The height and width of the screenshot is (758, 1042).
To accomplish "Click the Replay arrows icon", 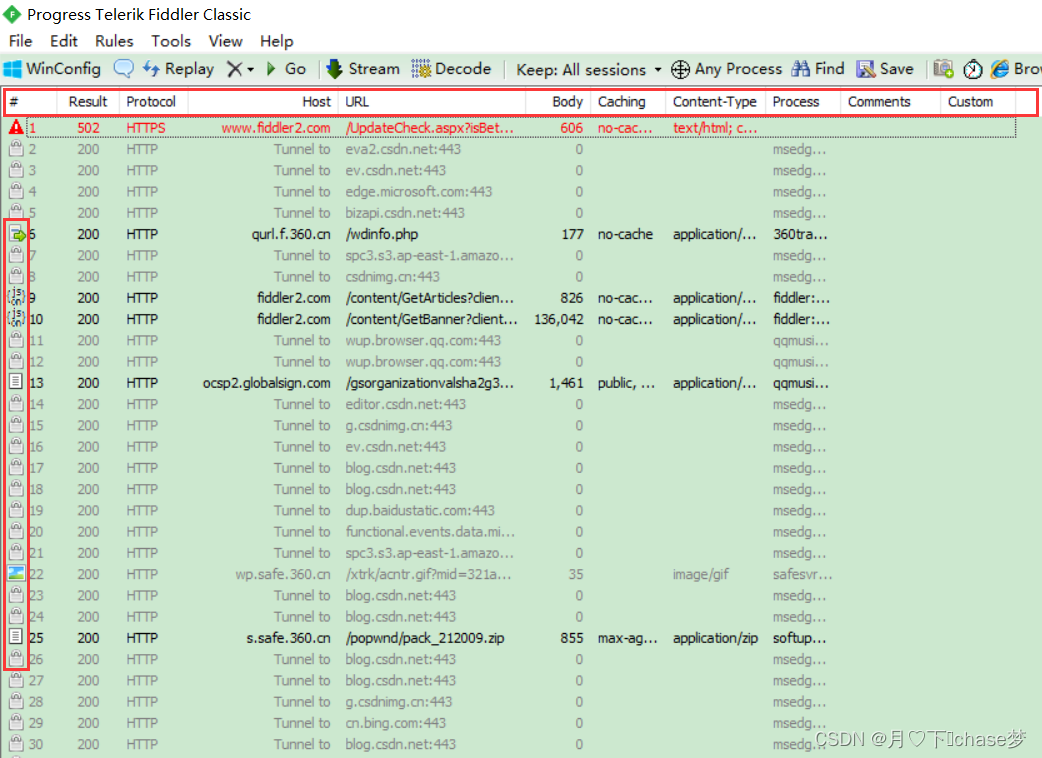I will pos(152,68).
